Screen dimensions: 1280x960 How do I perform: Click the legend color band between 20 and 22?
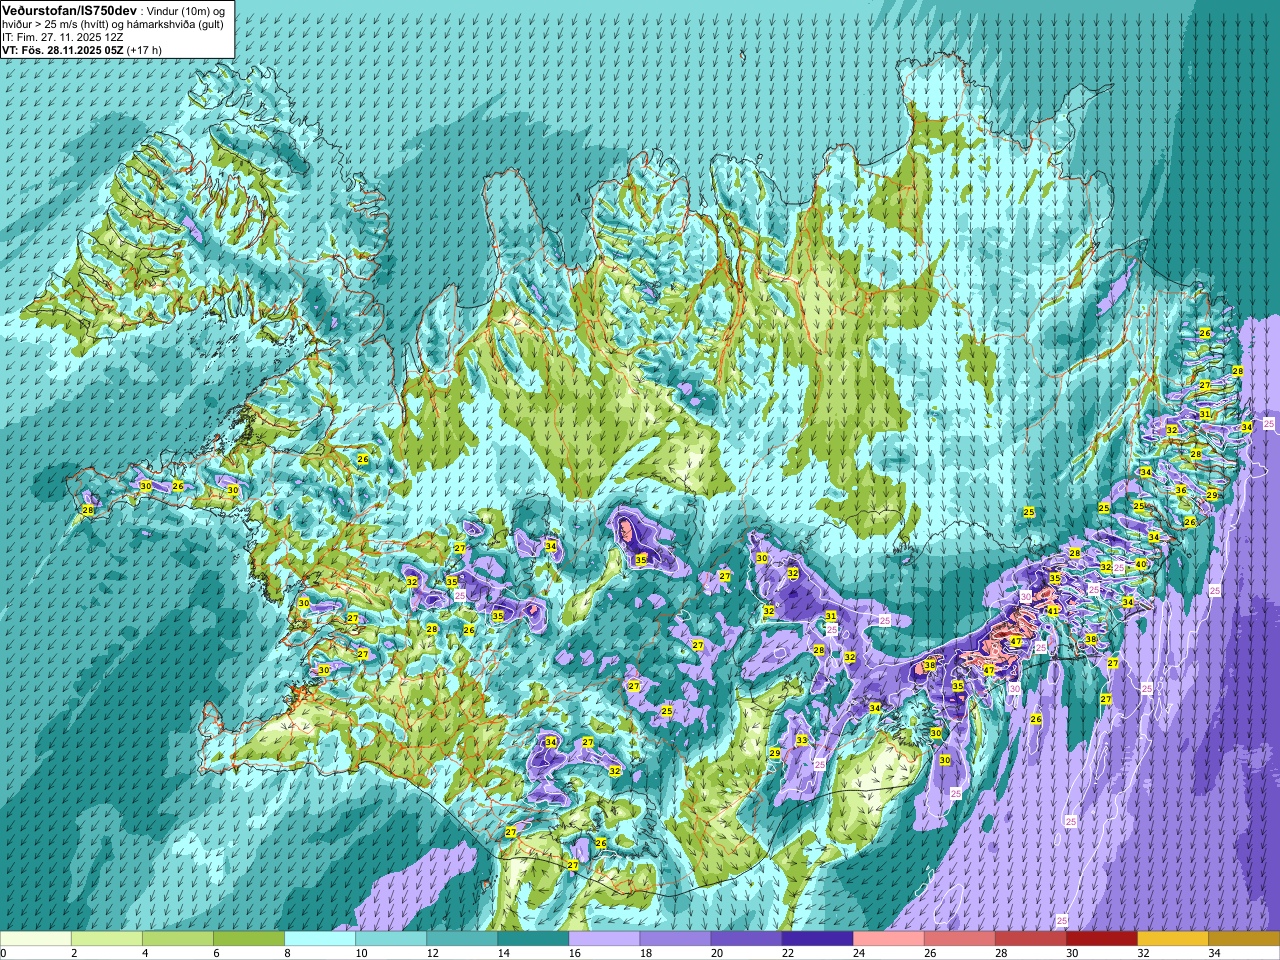point(746,939)
